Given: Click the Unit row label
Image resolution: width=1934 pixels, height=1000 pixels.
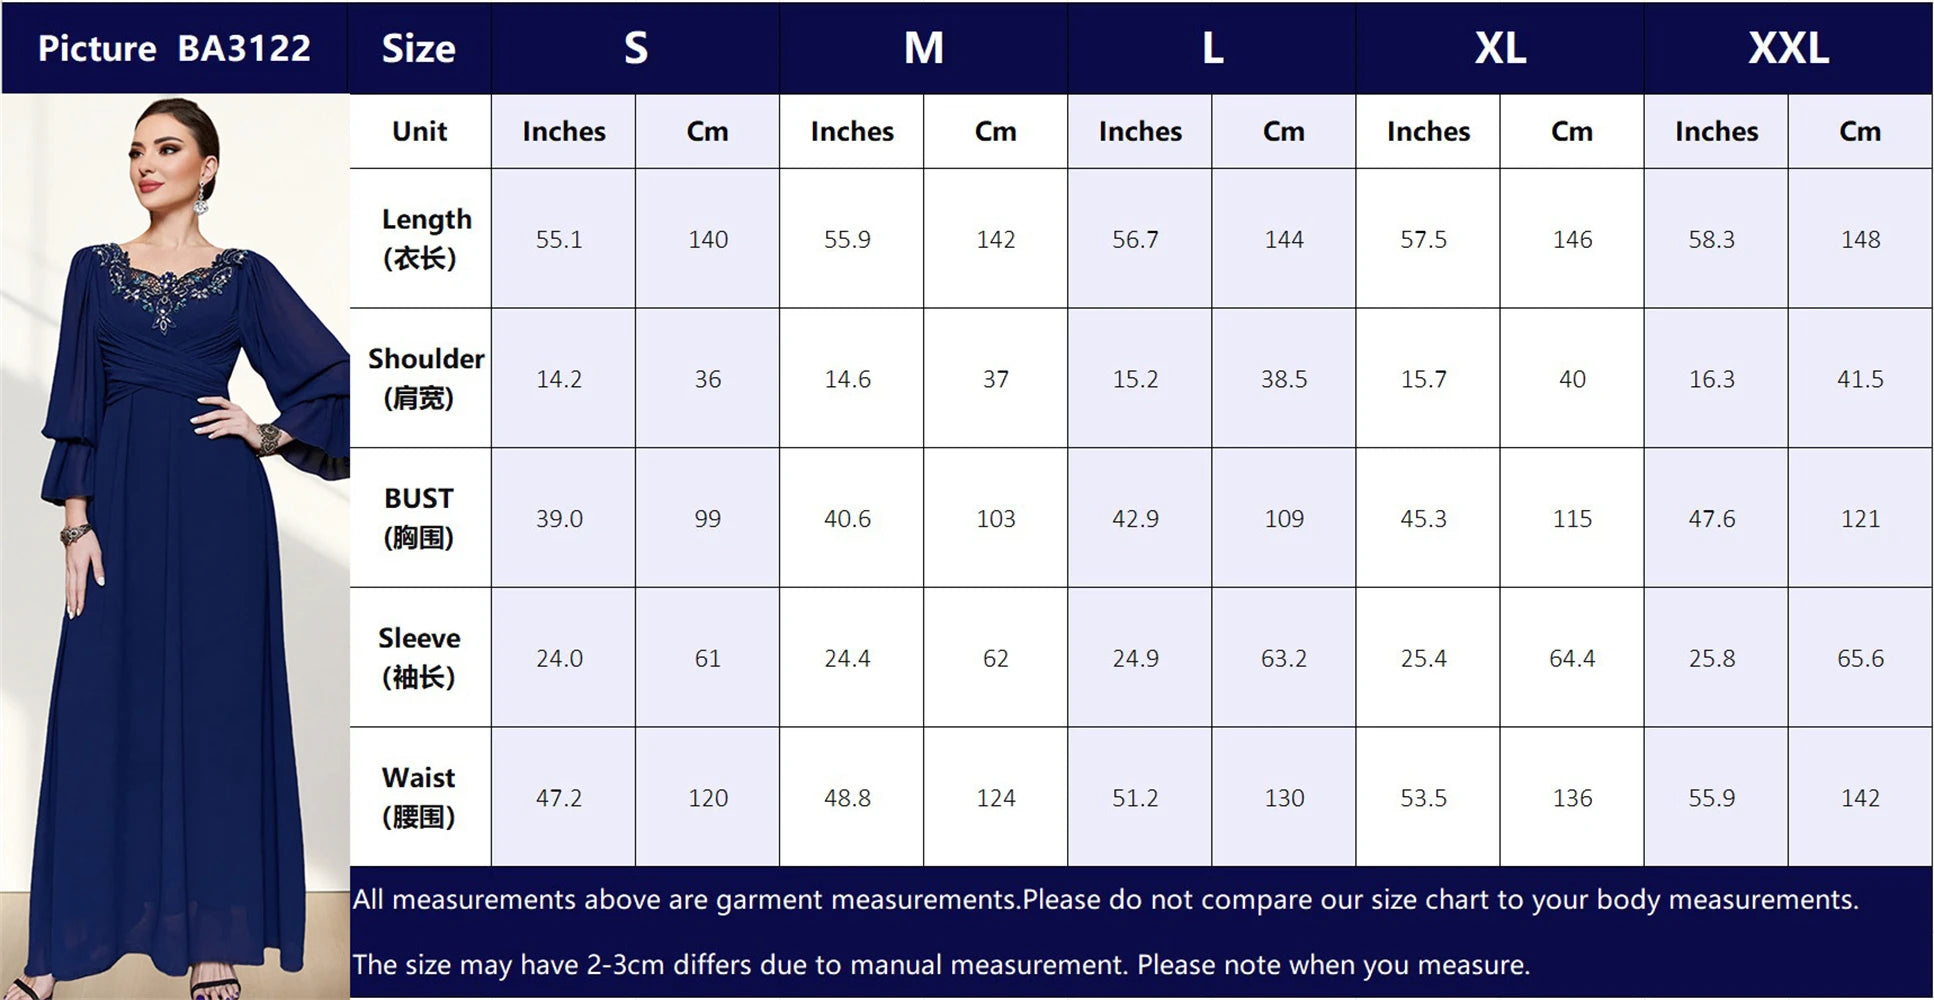Looking at the screenshot, I should coord(420,131).
